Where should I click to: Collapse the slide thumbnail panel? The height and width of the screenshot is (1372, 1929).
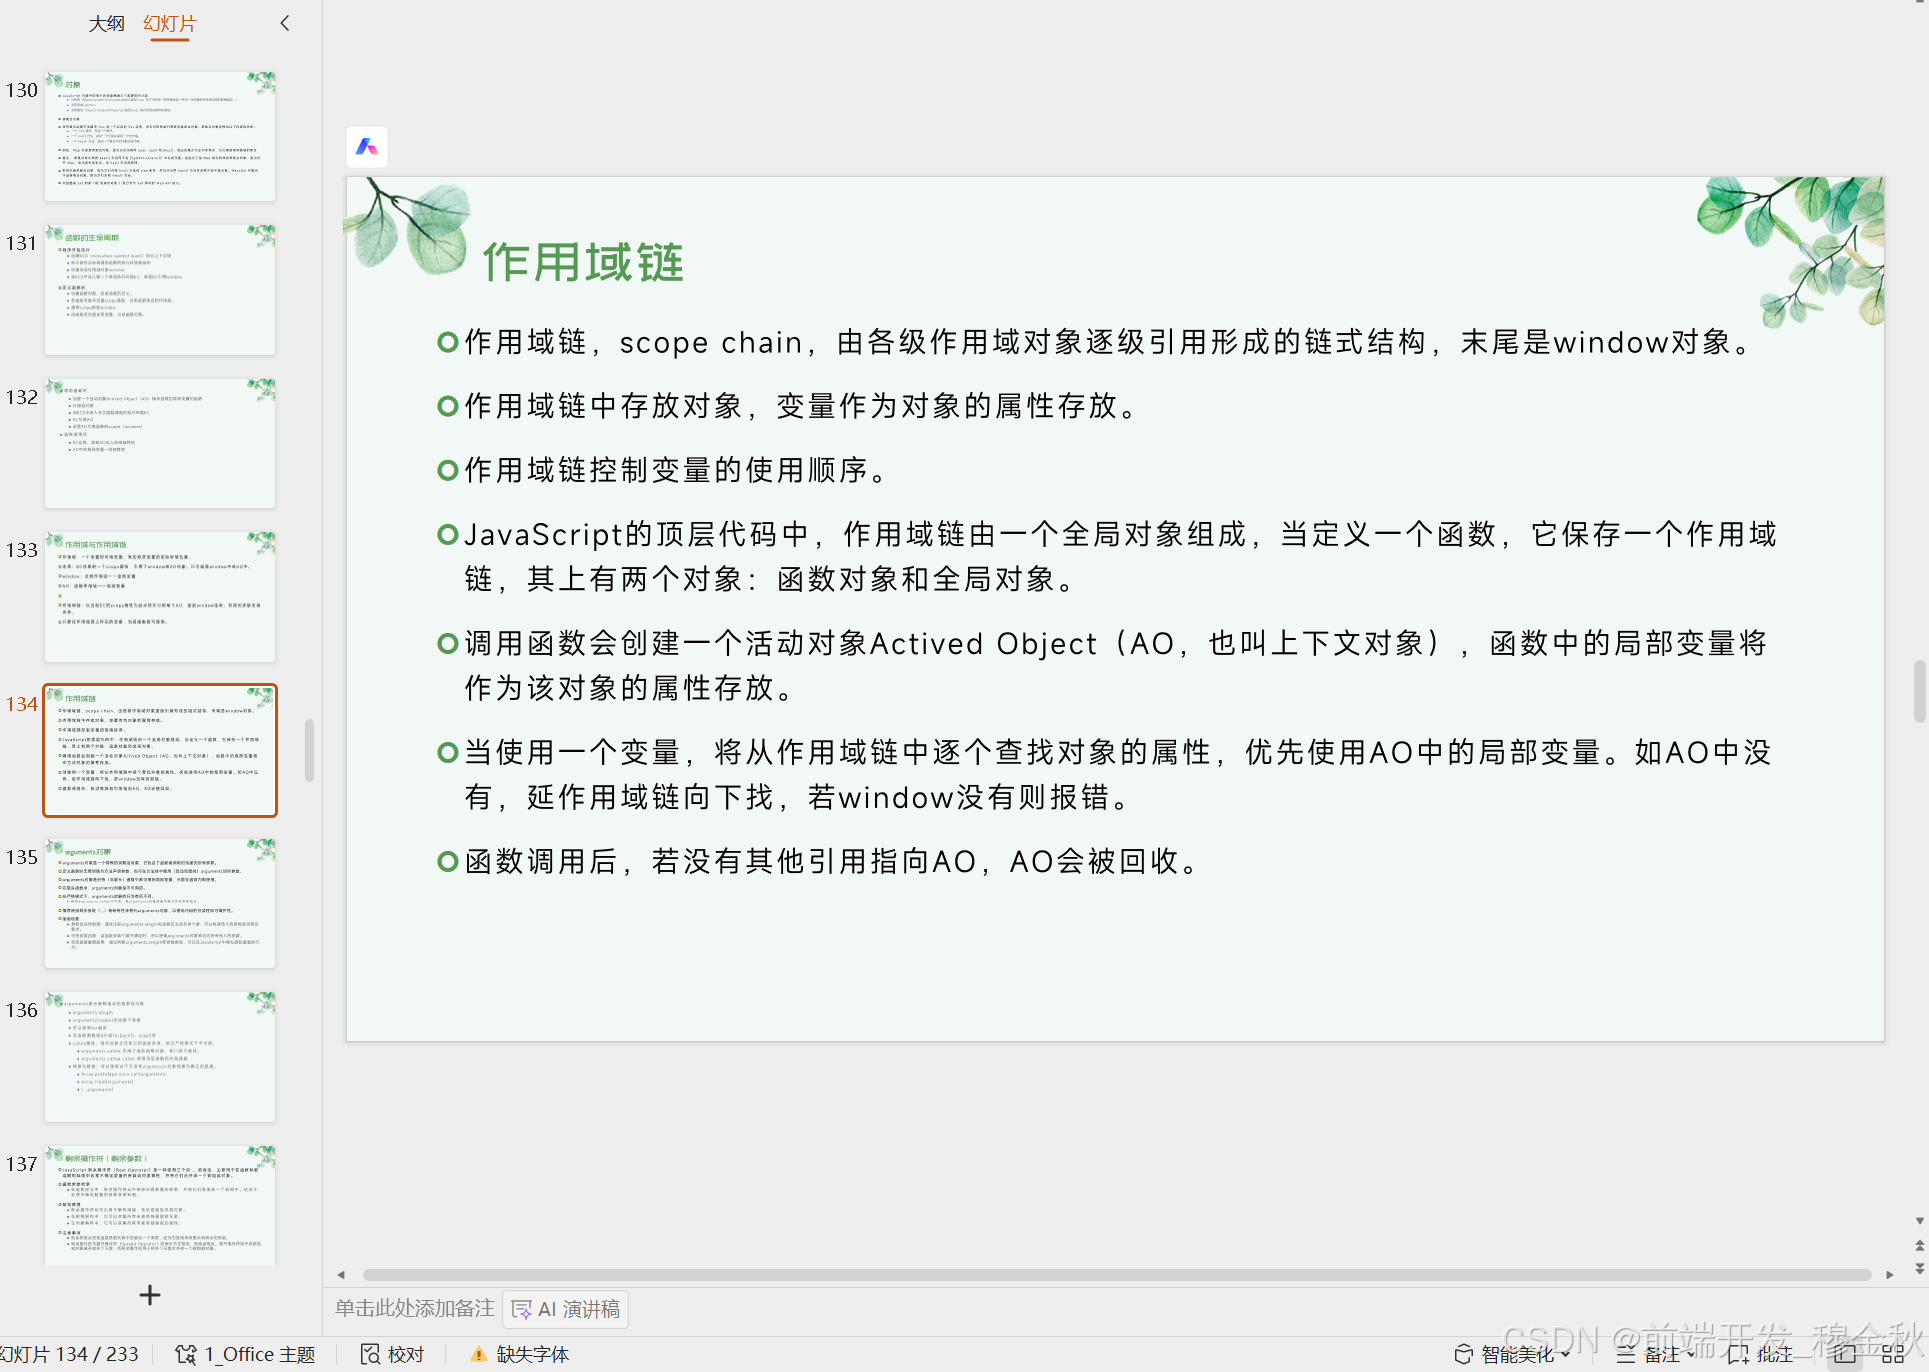pyautogui.click(x=285, y=23)
